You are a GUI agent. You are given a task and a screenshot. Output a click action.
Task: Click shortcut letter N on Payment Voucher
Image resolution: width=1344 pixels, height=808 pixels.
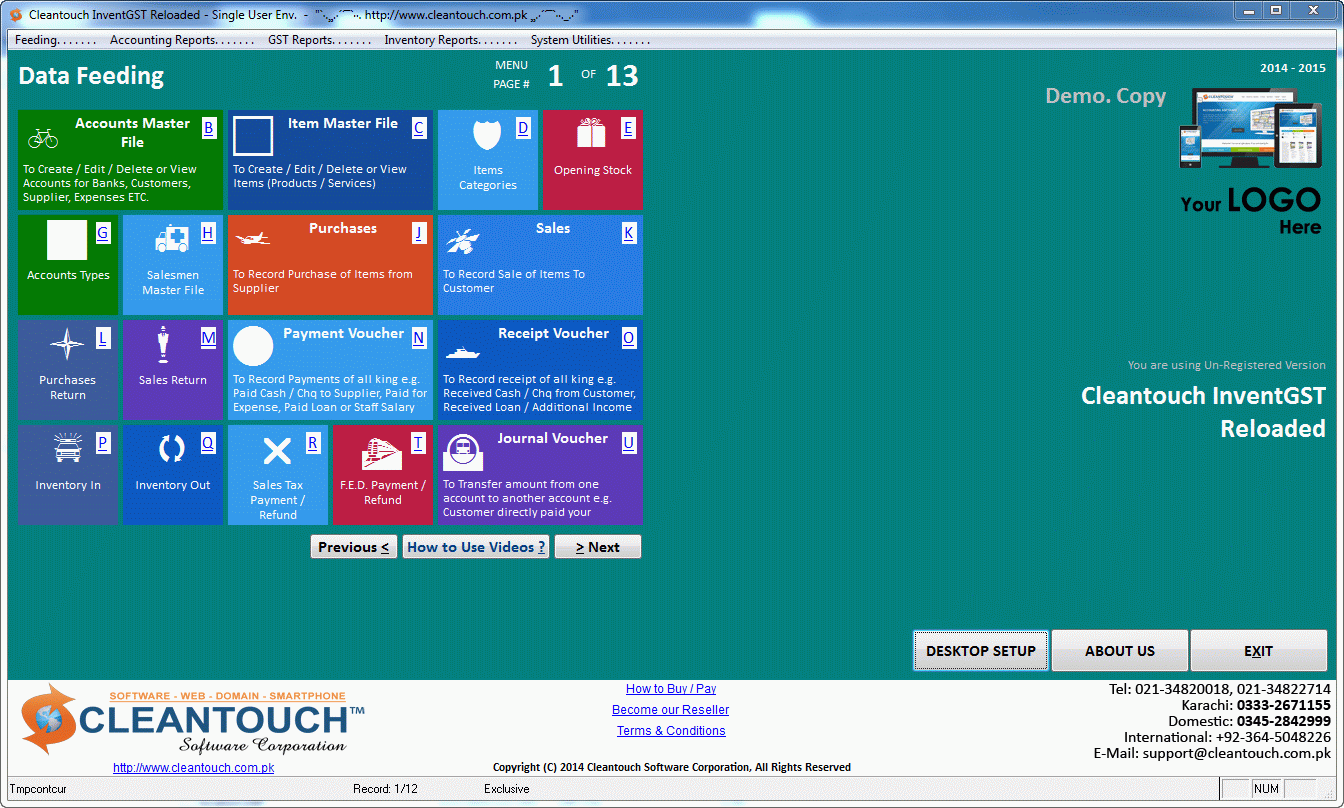418,338
